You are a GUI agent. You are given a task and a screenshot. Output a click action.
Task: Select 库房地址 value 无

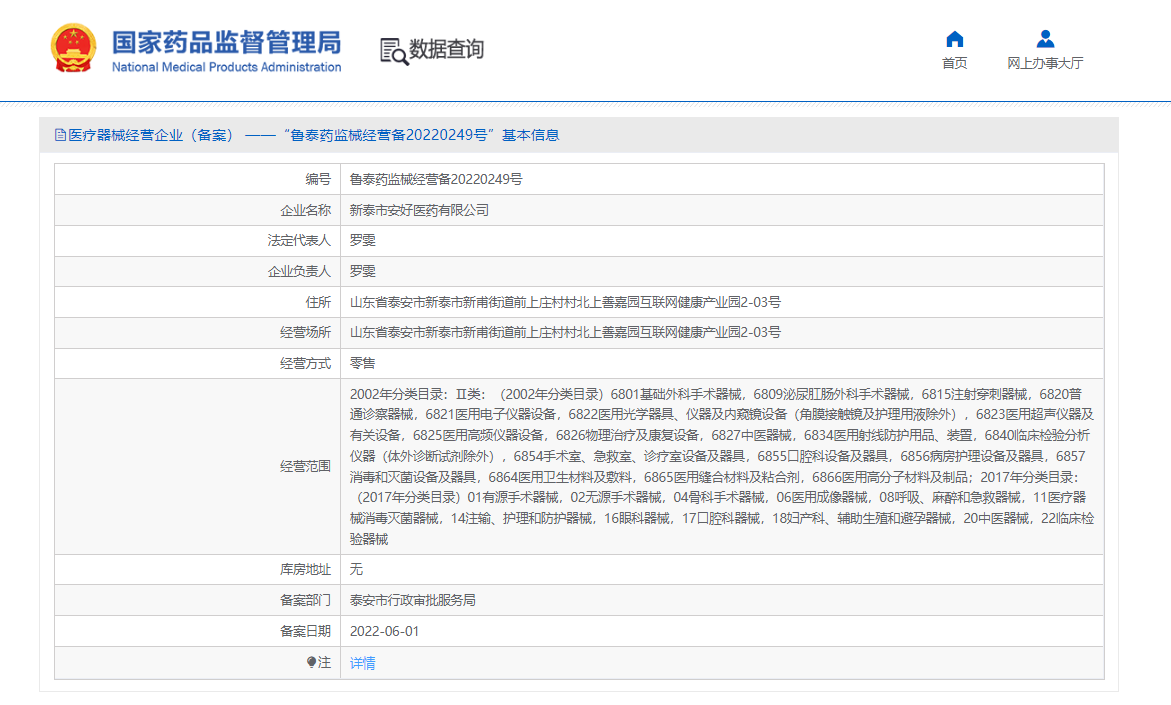coord(356,570)
